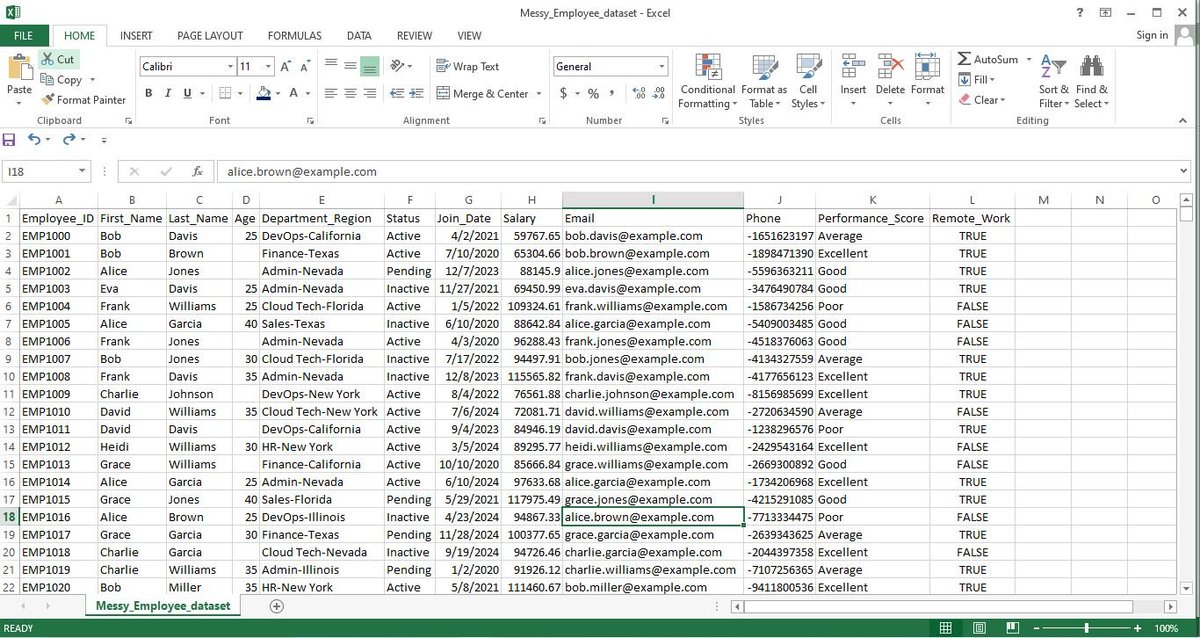
Task: Expand the Merge & Center dropdown arrow
Action: (538, 94)
